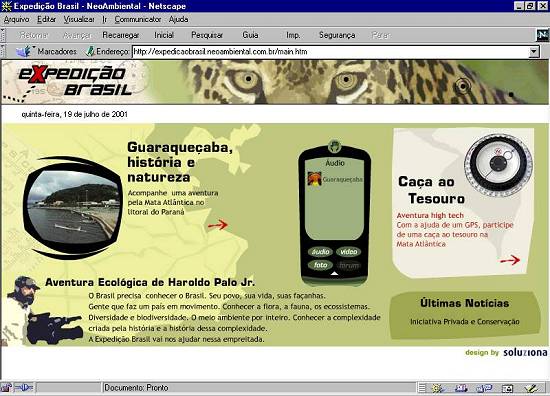Click the security padlock in status bar
Viewport: 550px width, 396px height.
[6, 388]
